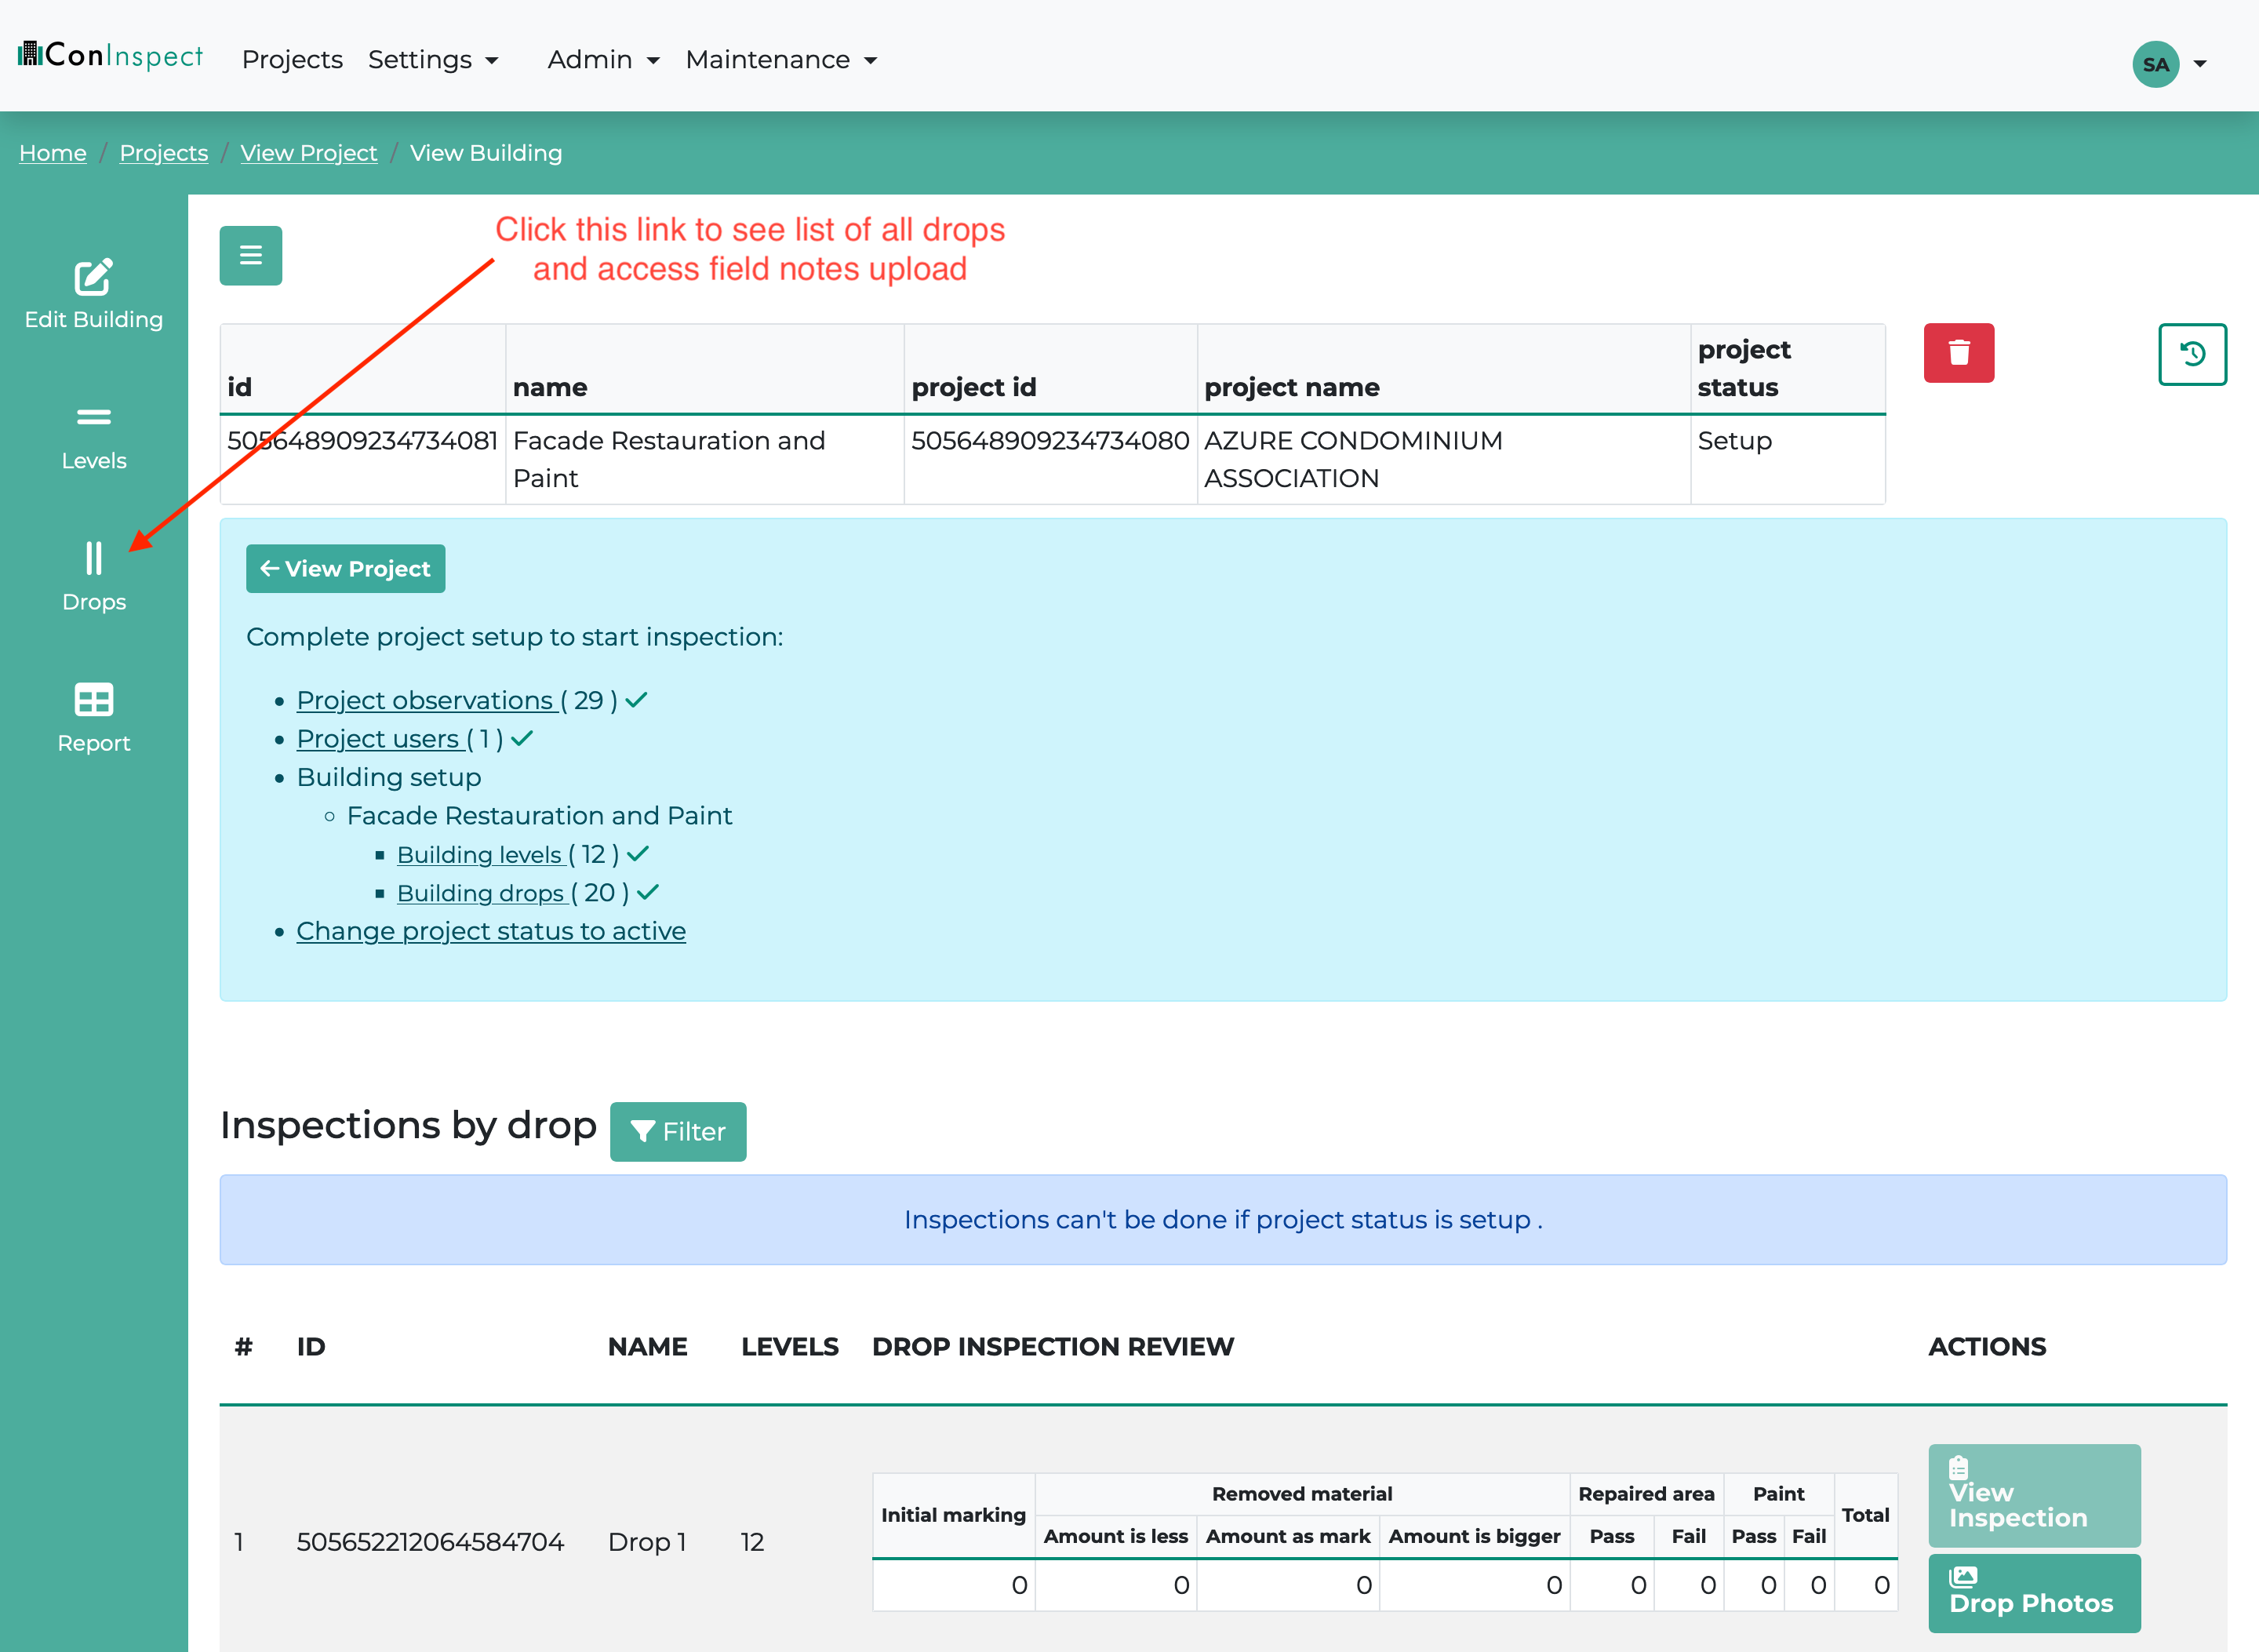
Task: Click Drop Photos for Drop 1
Action: (2034, 1592)
